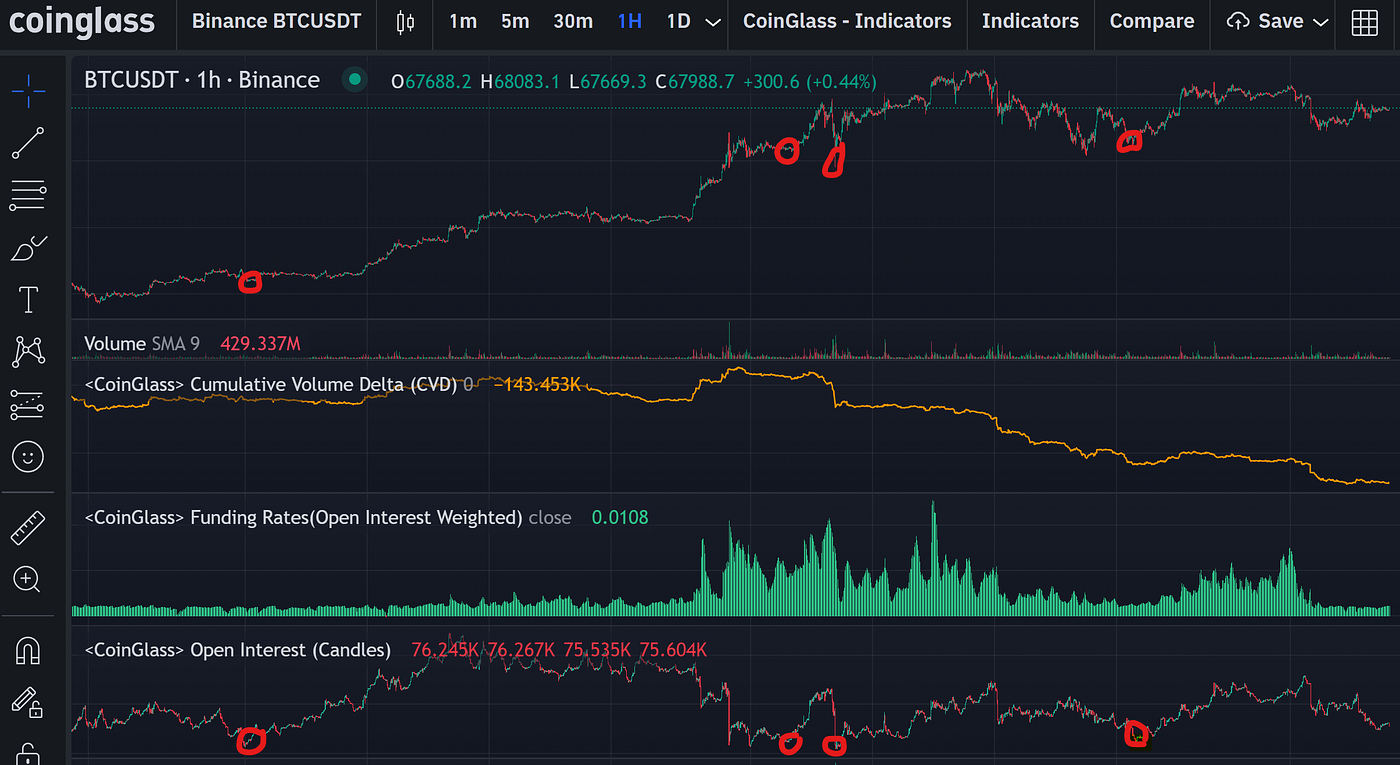
Task: Click the 76.245K open interest value
Action: pyautogui.click(x=445, y=650)
